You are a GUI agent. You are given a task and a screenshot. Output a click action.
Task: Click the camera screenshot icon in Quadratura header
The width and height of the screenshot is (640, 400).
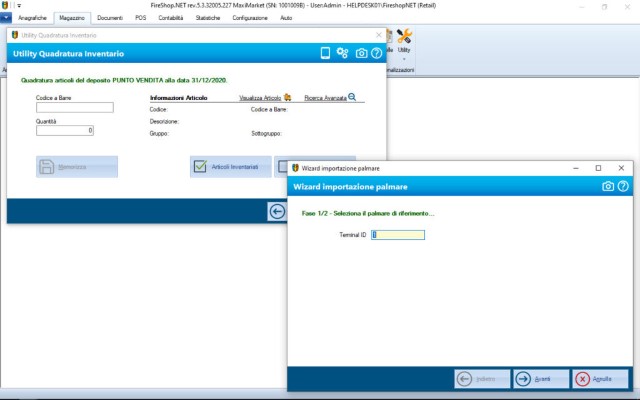point(361,53)
